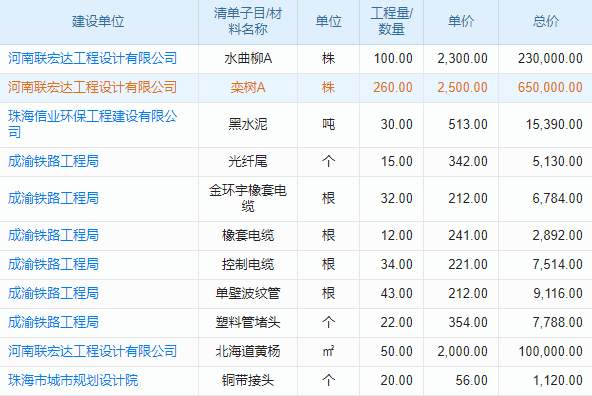Click total price 7,788.00
Image resolution: width=592 pixels, height=396 pixels.
(557, 322)
